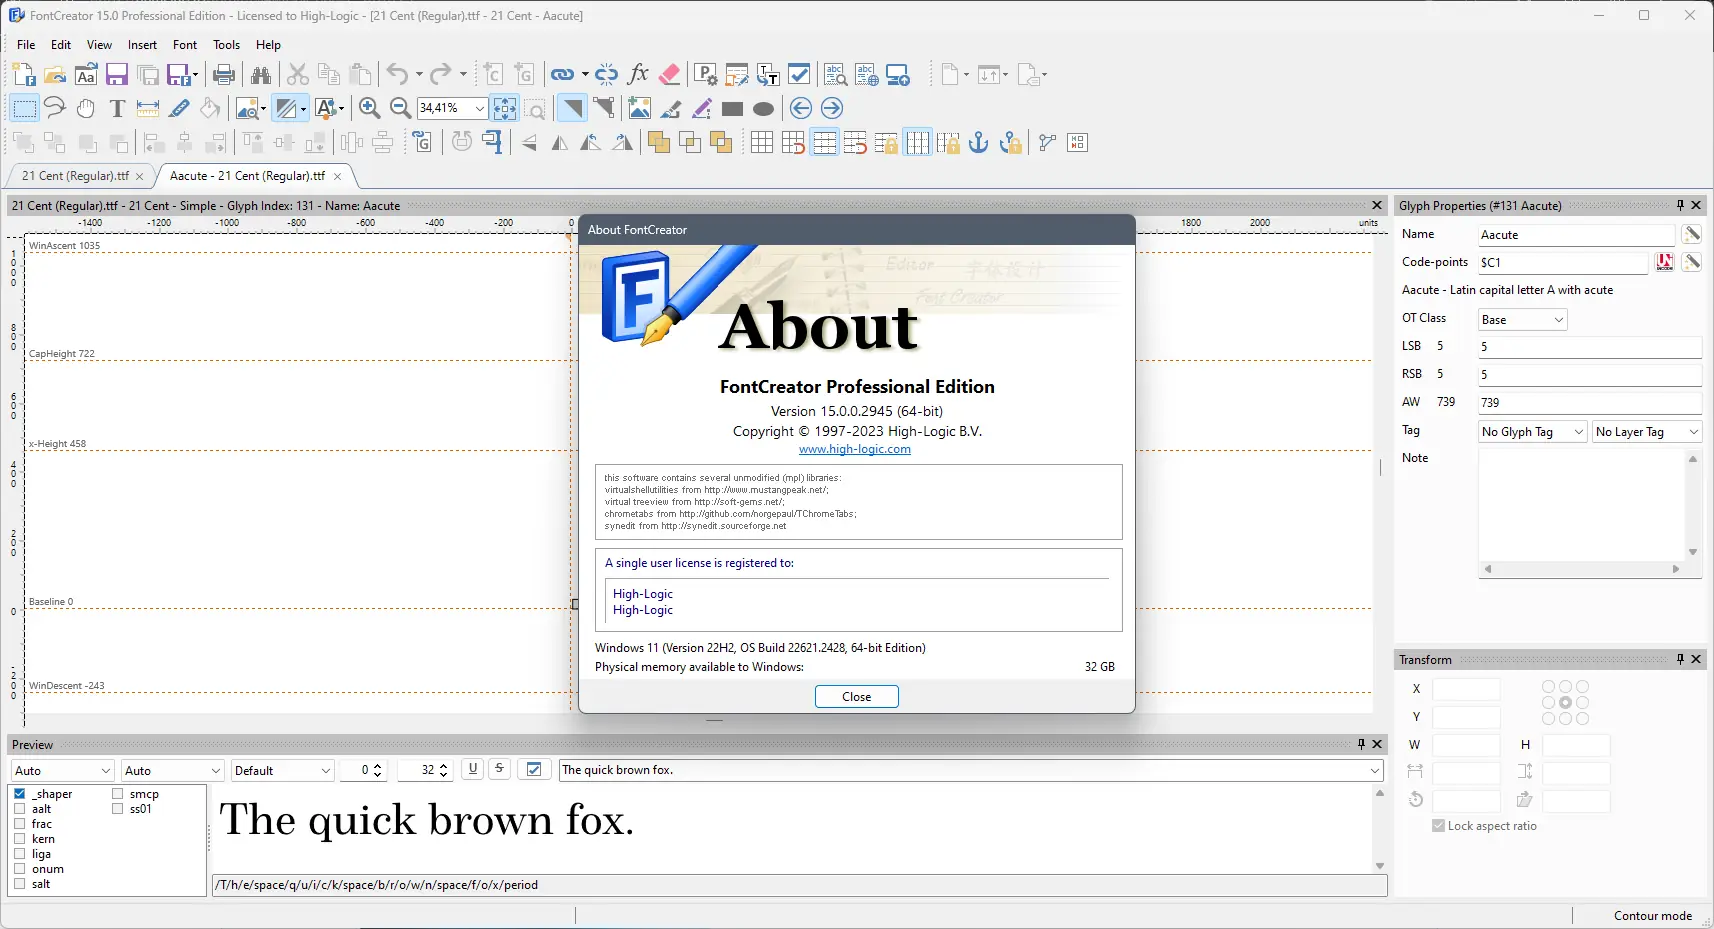Click the flip horizontal triangles icon
This screenshot has width=1714, height=929.
coord(560,143)
